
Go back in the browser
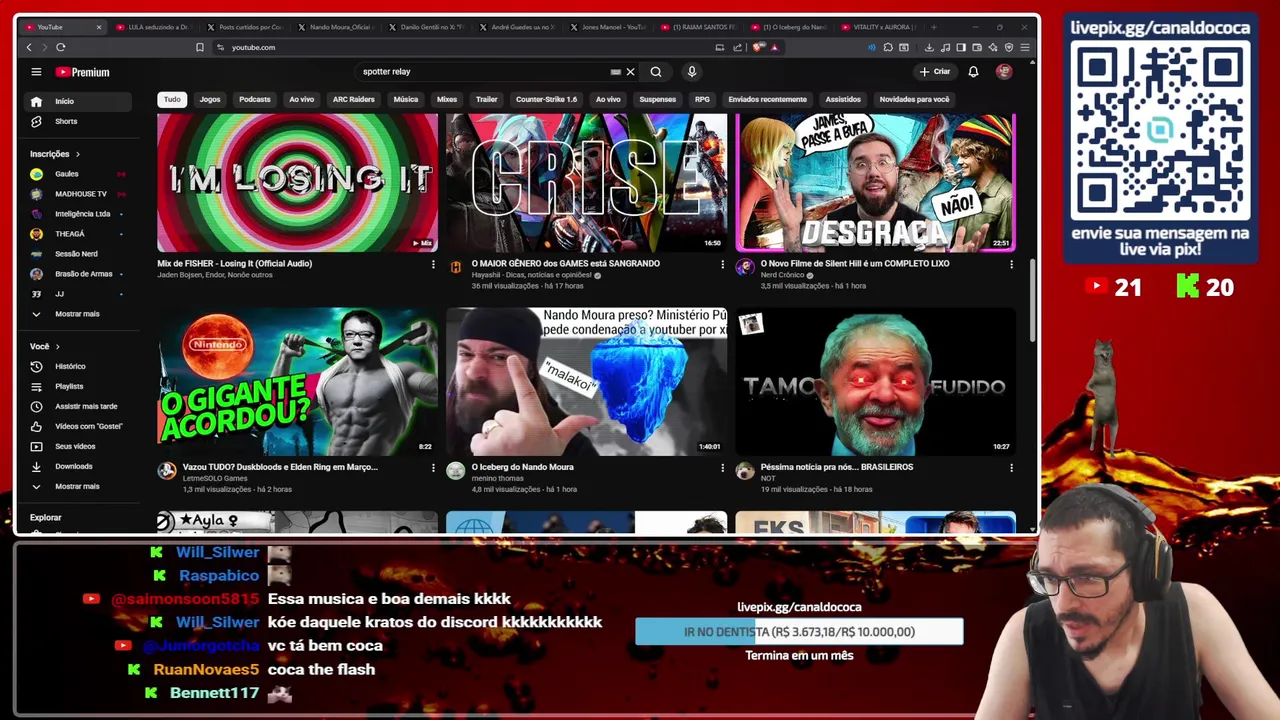[x=29, y=47]
